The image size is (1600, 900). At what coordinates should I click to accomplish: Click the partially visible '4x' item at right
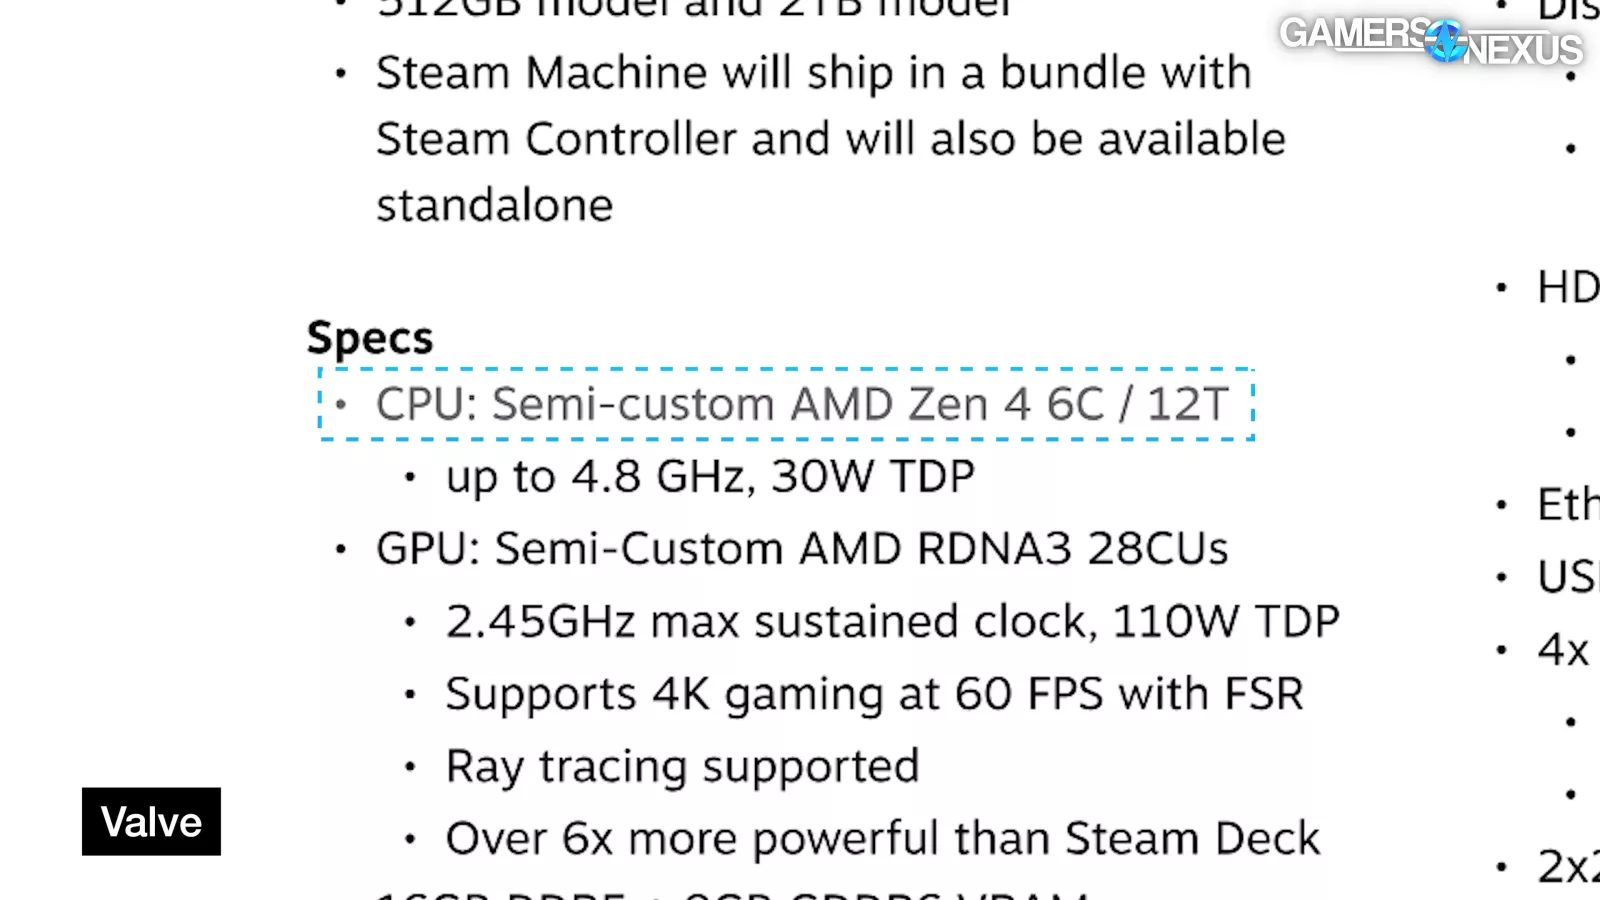click(x=1563, y=650)
